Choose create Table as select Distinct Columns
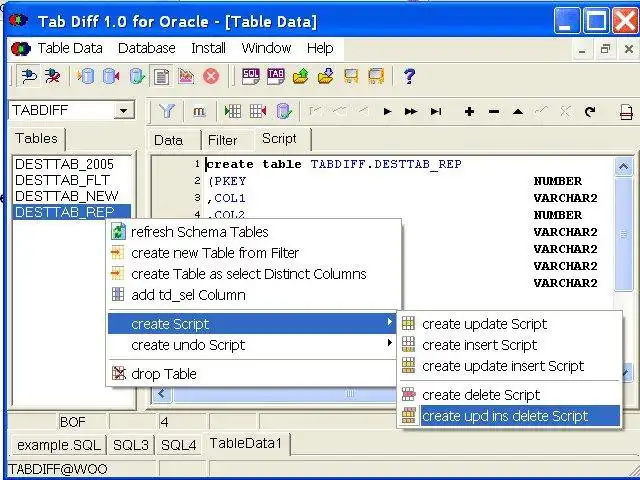The image size is (640, 480). pyautogui.click(x=252, y=274)
